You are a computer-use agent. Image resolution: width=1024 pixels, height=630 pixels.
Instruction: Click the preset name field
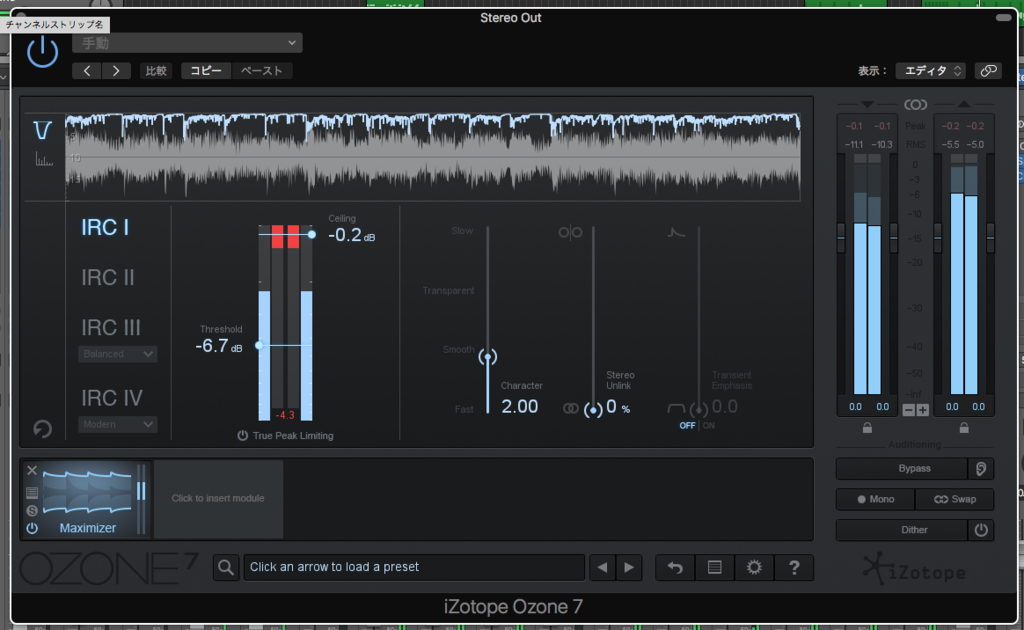click(414, 567)
